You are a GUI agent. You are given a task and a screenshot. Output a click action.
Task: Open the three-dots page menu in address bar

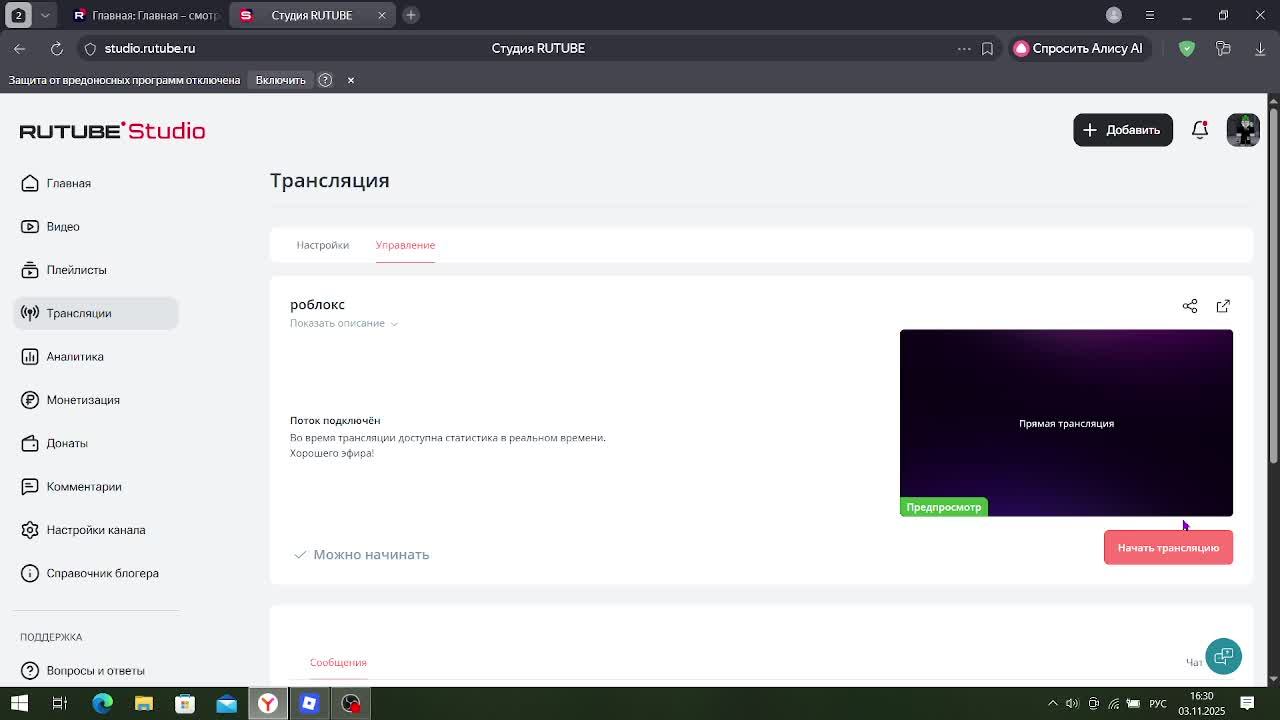(x=964, y=48)
